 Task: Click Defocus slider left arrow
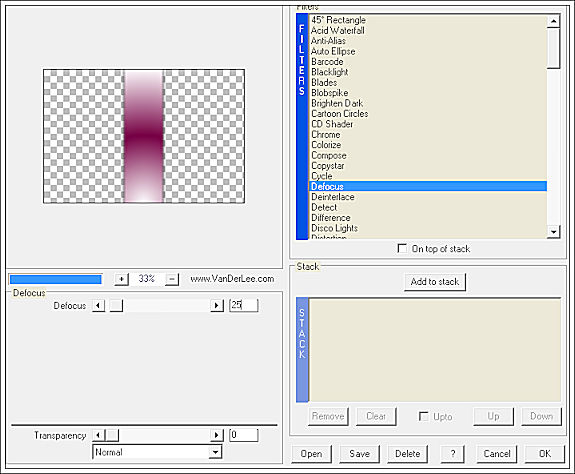click(x=98, y=305)
